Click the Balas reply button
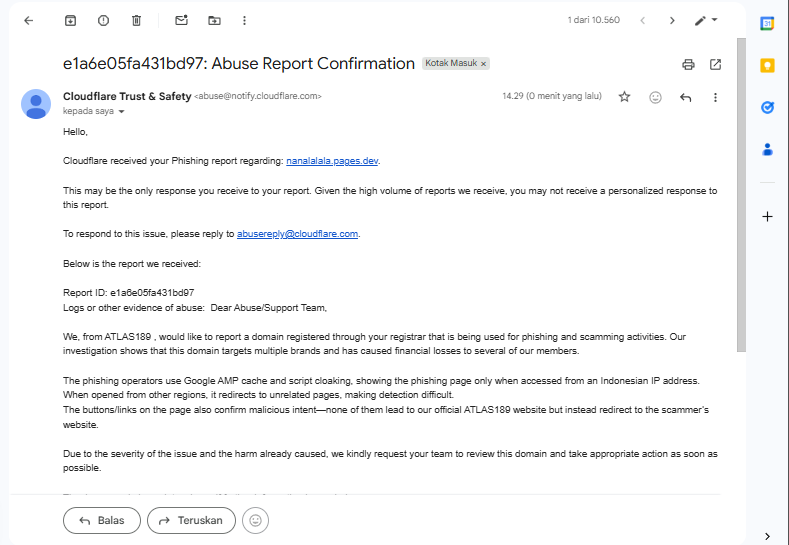Viewport: 789px width, 545px height. [101, 520]
